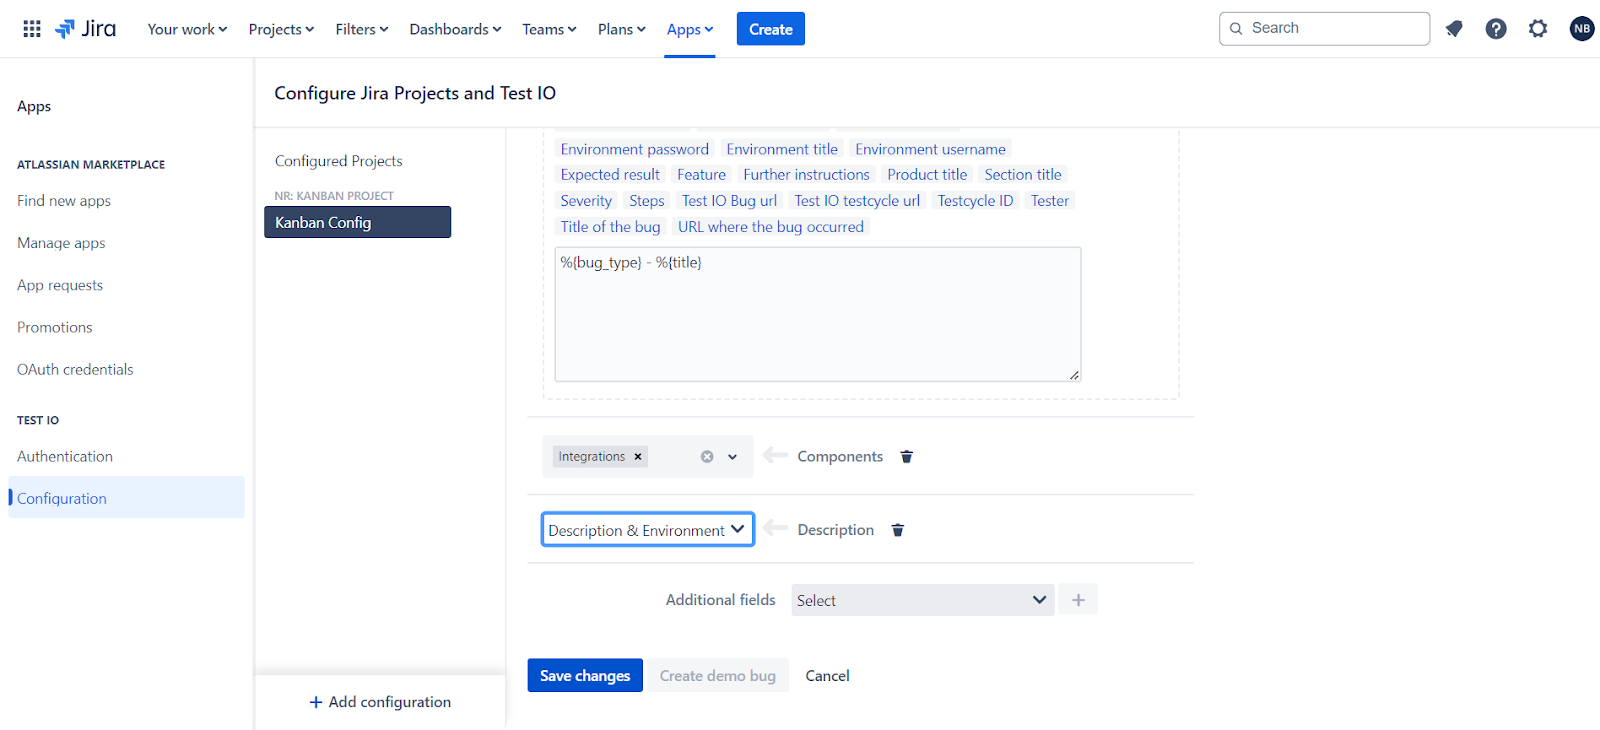Insert the Title of the bug placeholder
1600x730 pixels.
[x=610, y=227]
